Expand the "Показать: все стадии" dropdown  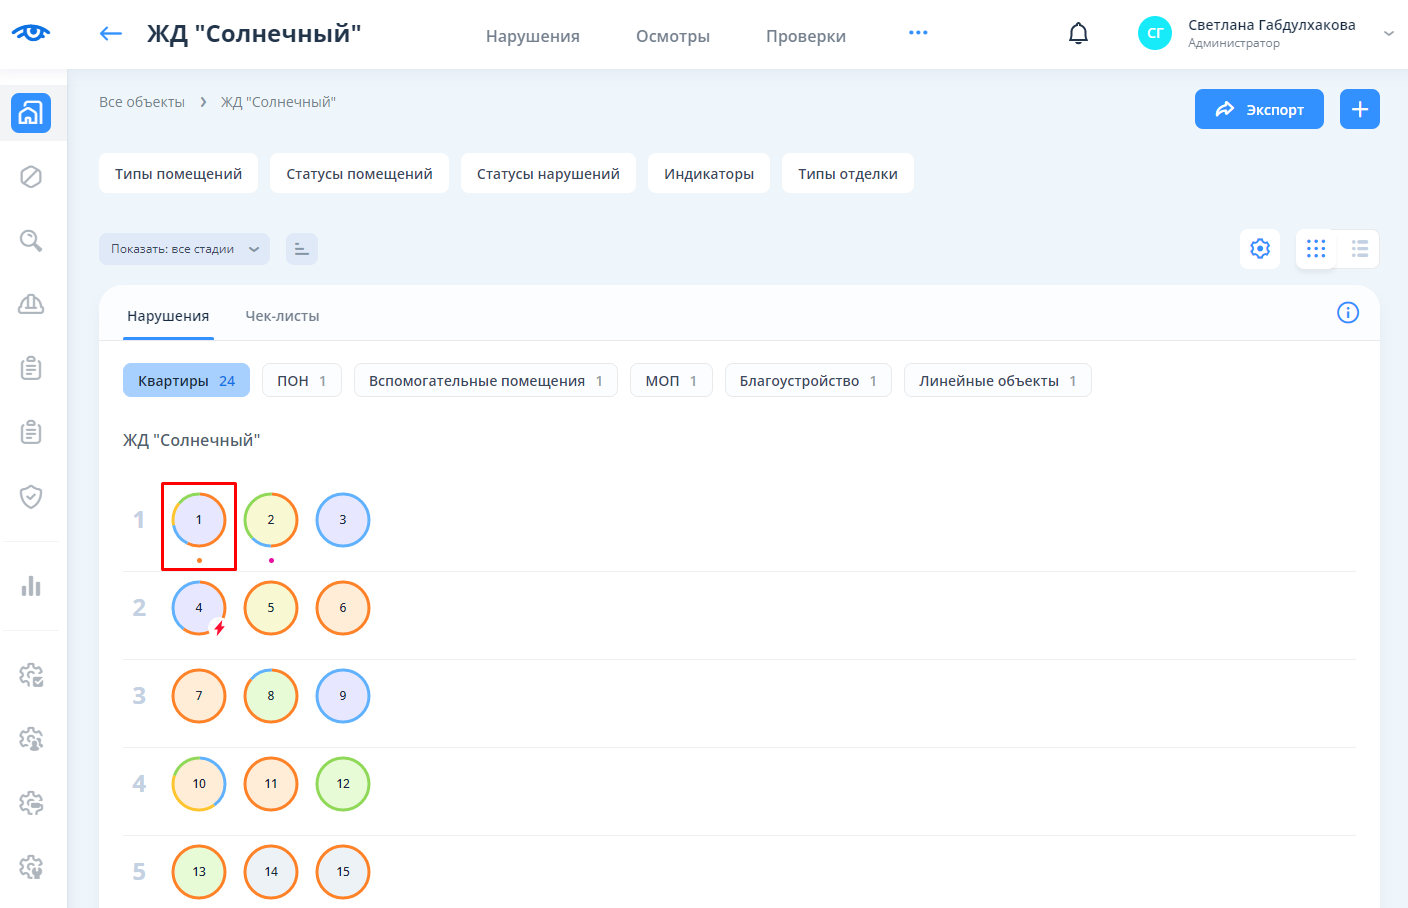pyautogui.click(x=184, y=249)
